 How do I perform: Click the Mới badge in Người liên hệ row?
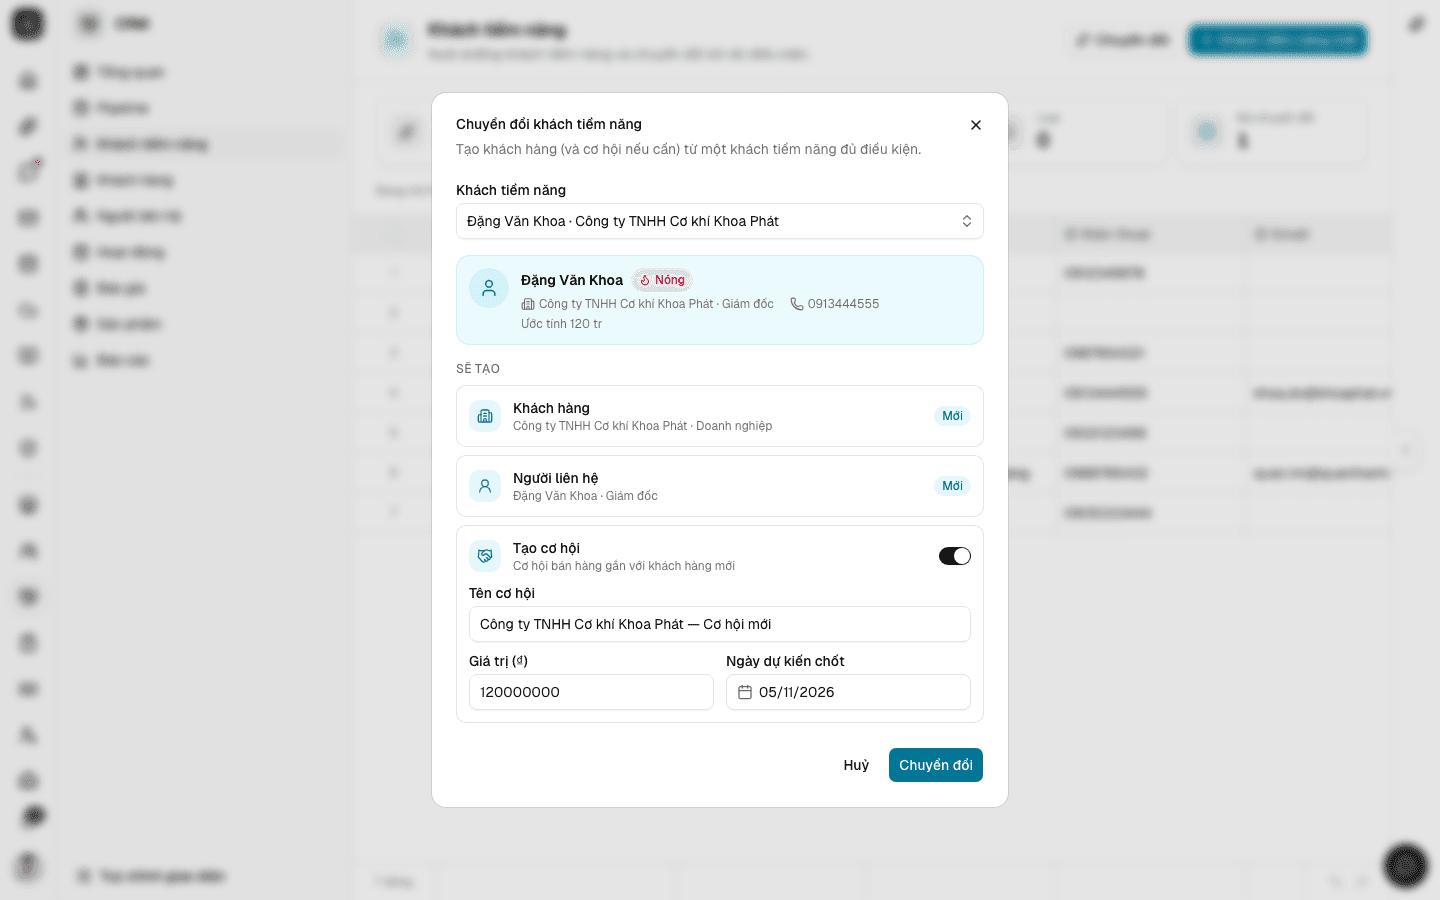coord(952,486)
